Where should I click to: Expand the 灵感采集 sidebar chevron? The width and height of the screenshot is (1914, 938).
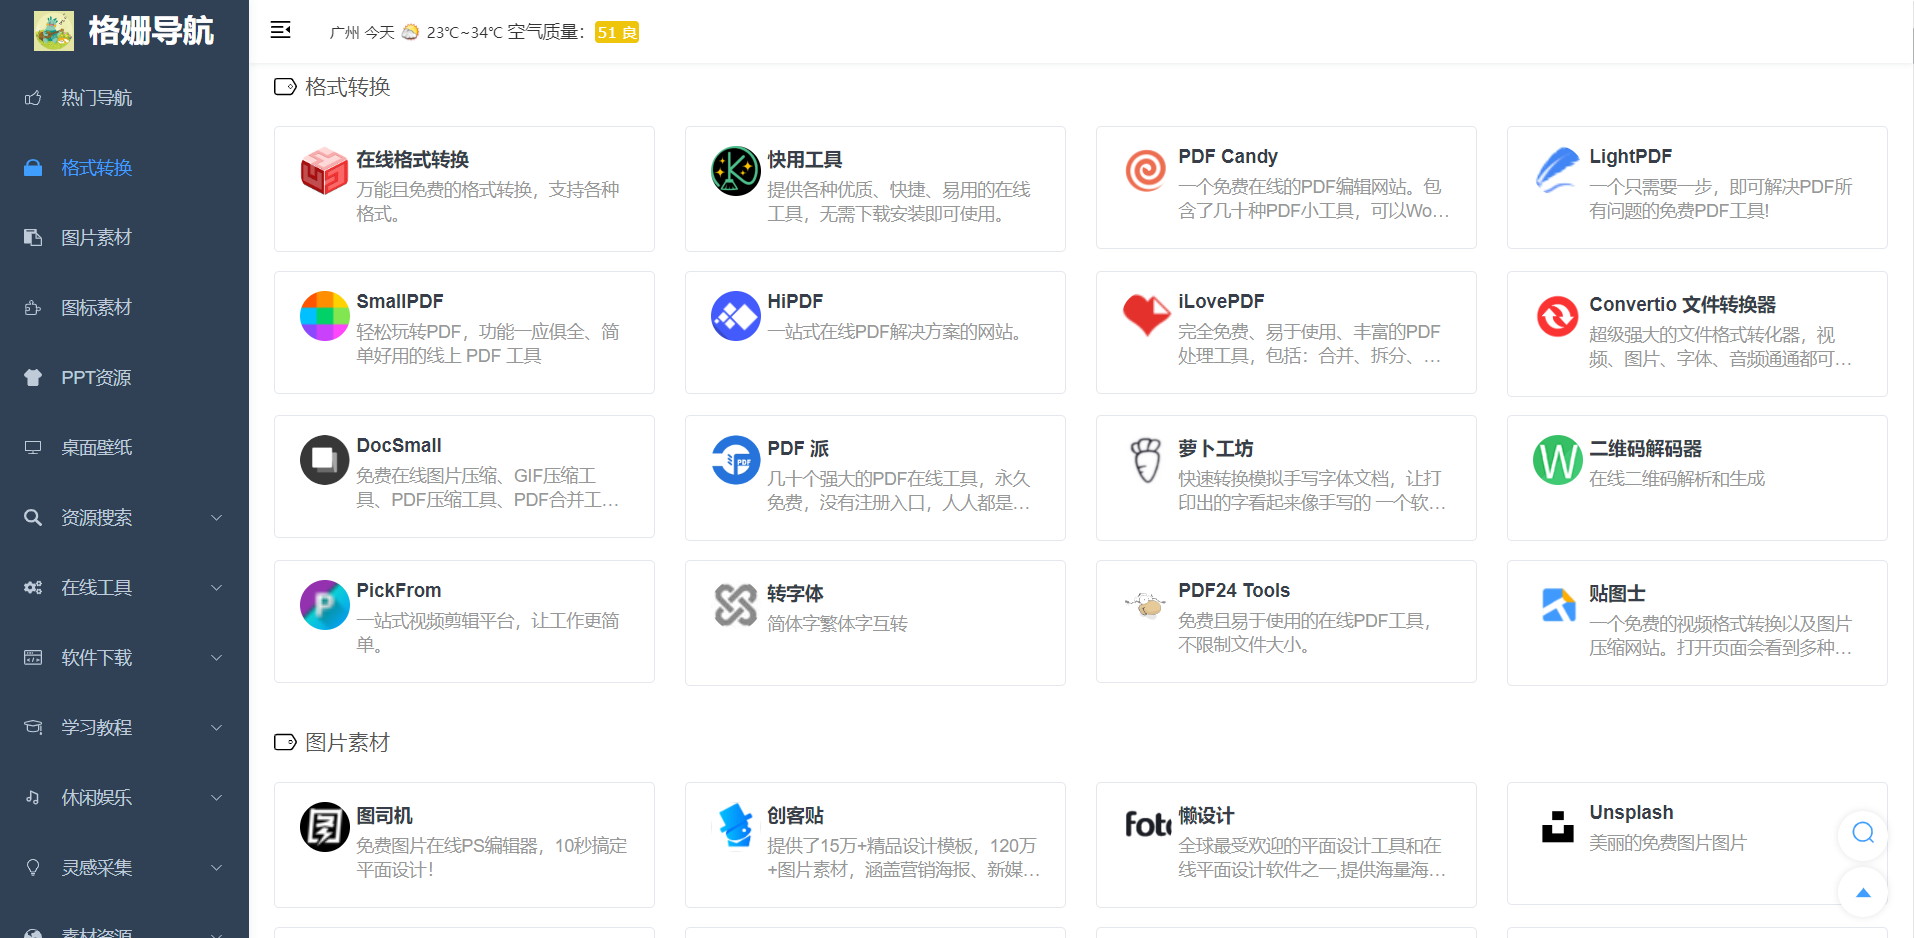[x=216, y=867]
